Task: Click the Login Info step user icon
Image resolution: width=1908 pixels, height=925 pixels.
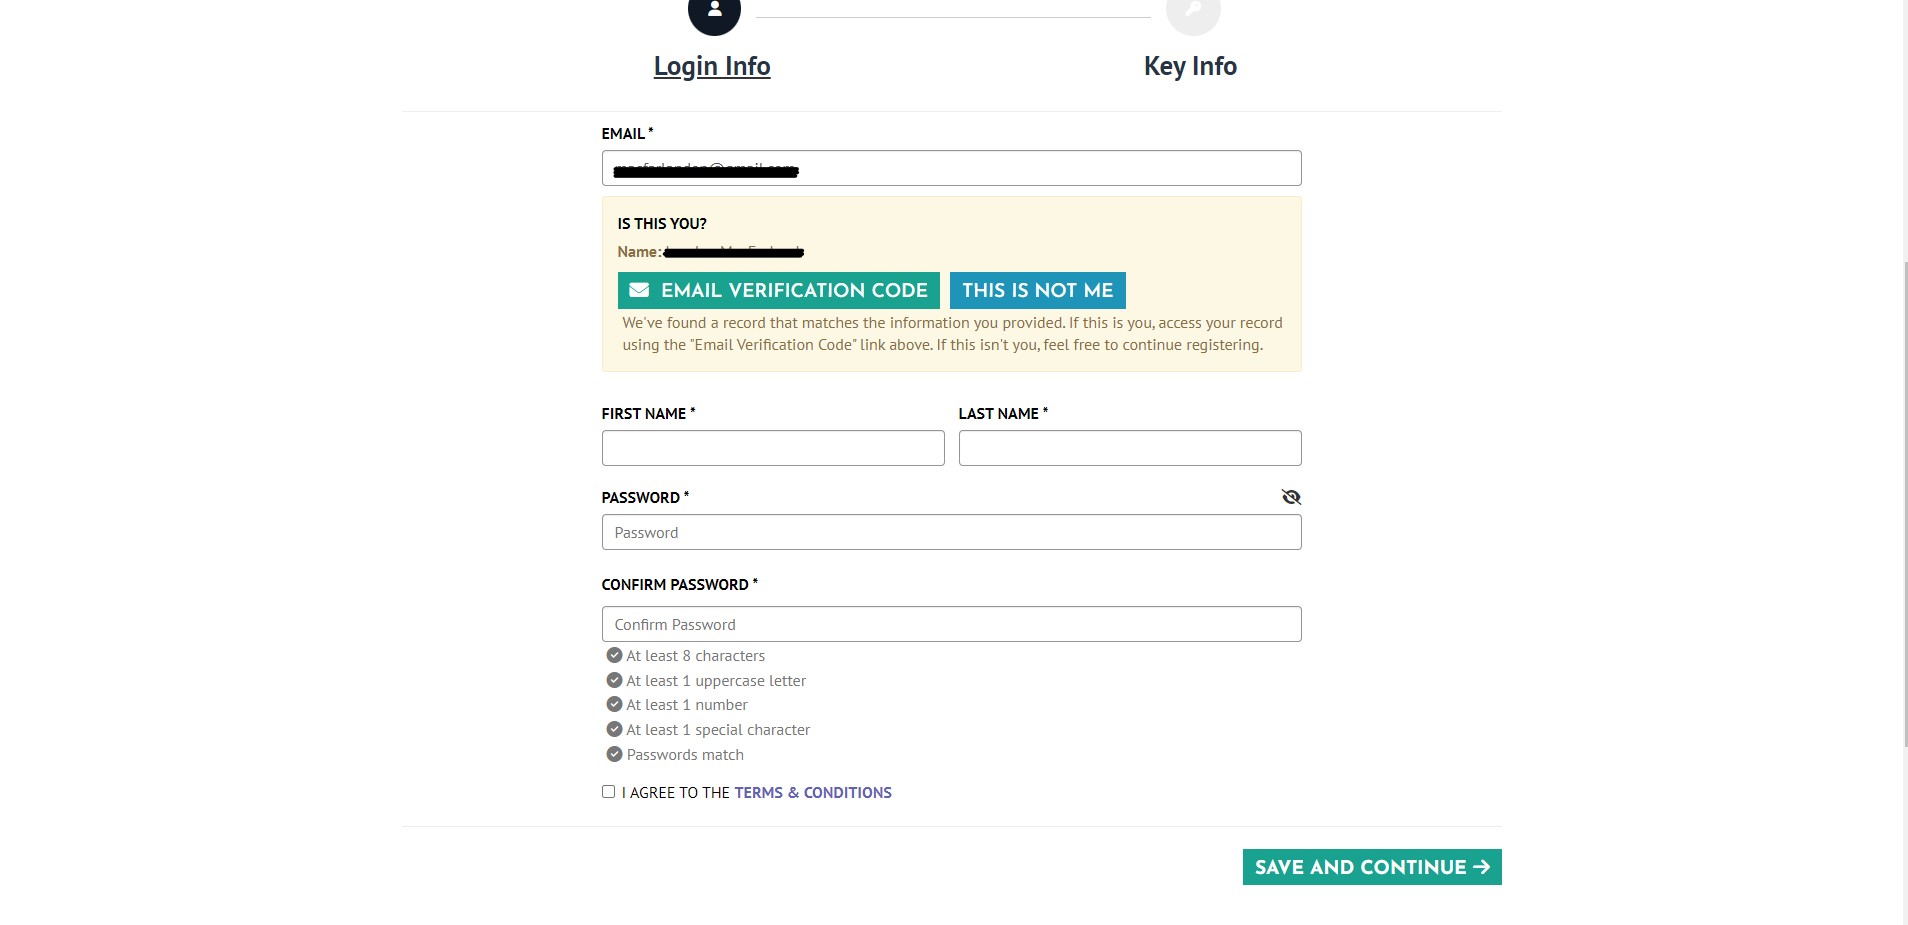Action: pyautogui.click(x=714, y=12)
